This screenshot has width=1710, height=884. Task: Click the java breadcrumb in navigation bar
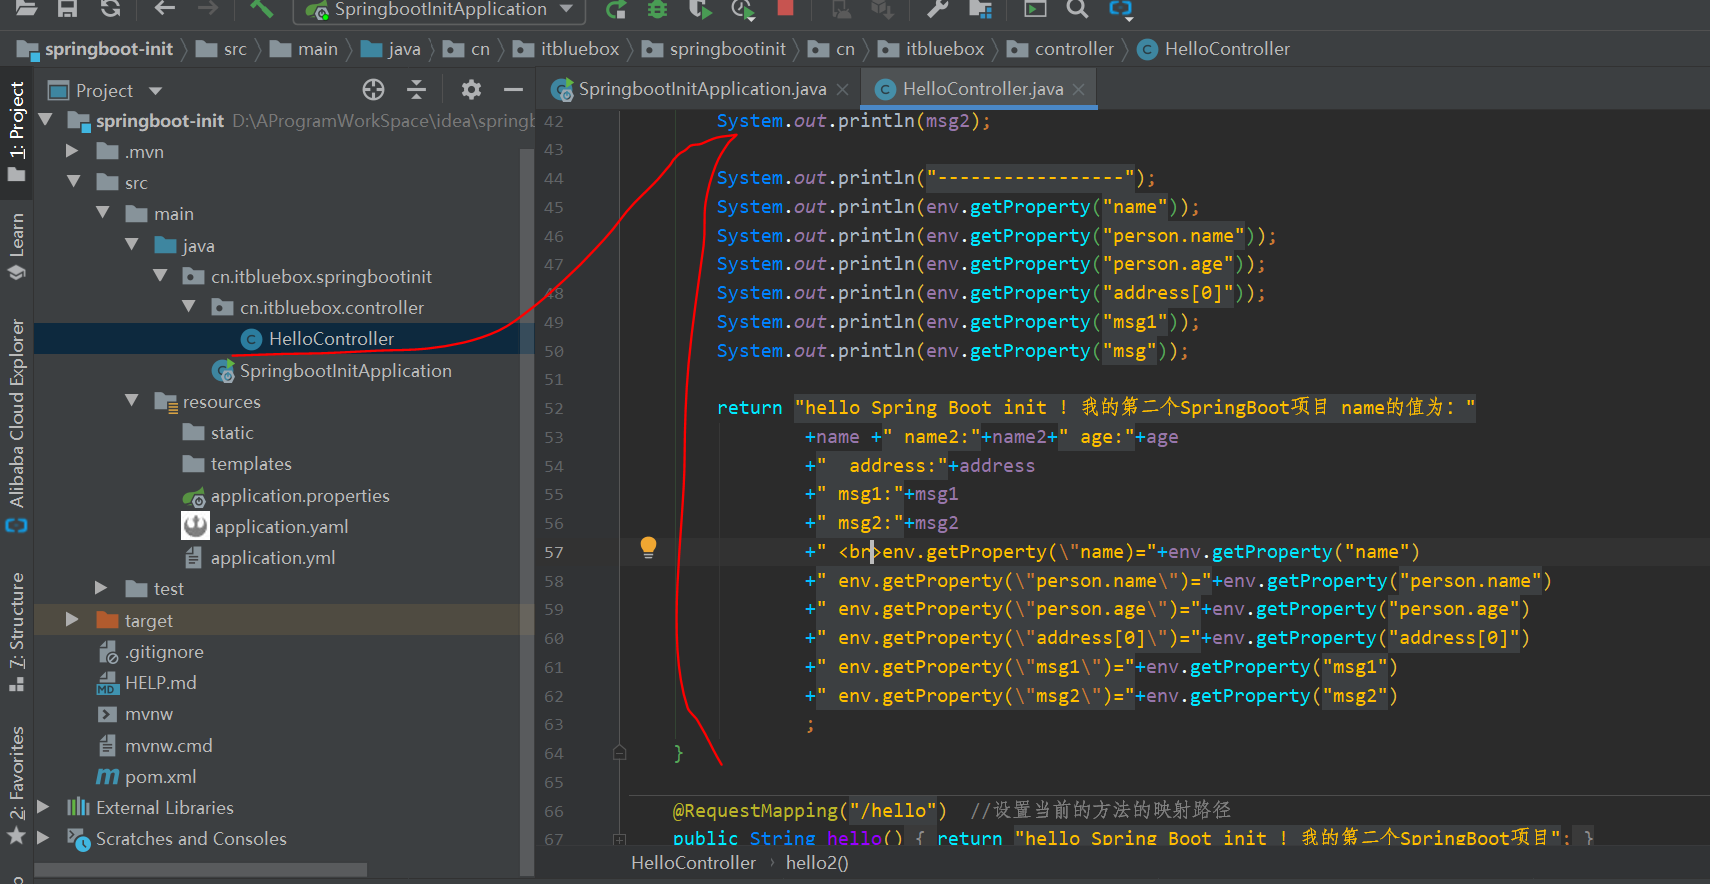[x=391, y=49]
